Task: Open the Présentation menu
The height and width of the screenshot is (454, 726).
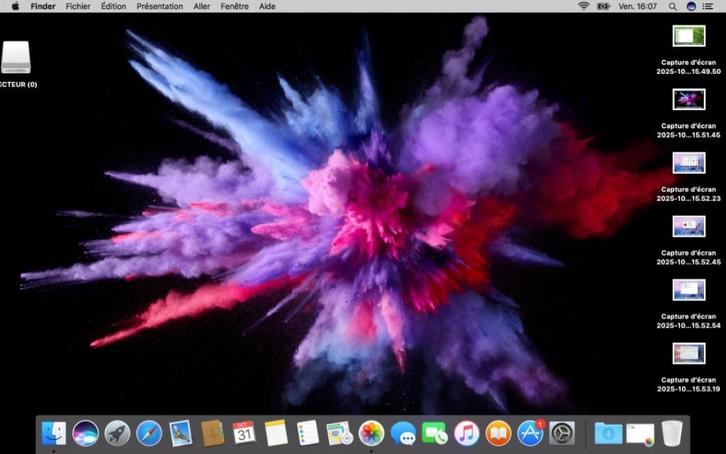Action: [160, 6]
